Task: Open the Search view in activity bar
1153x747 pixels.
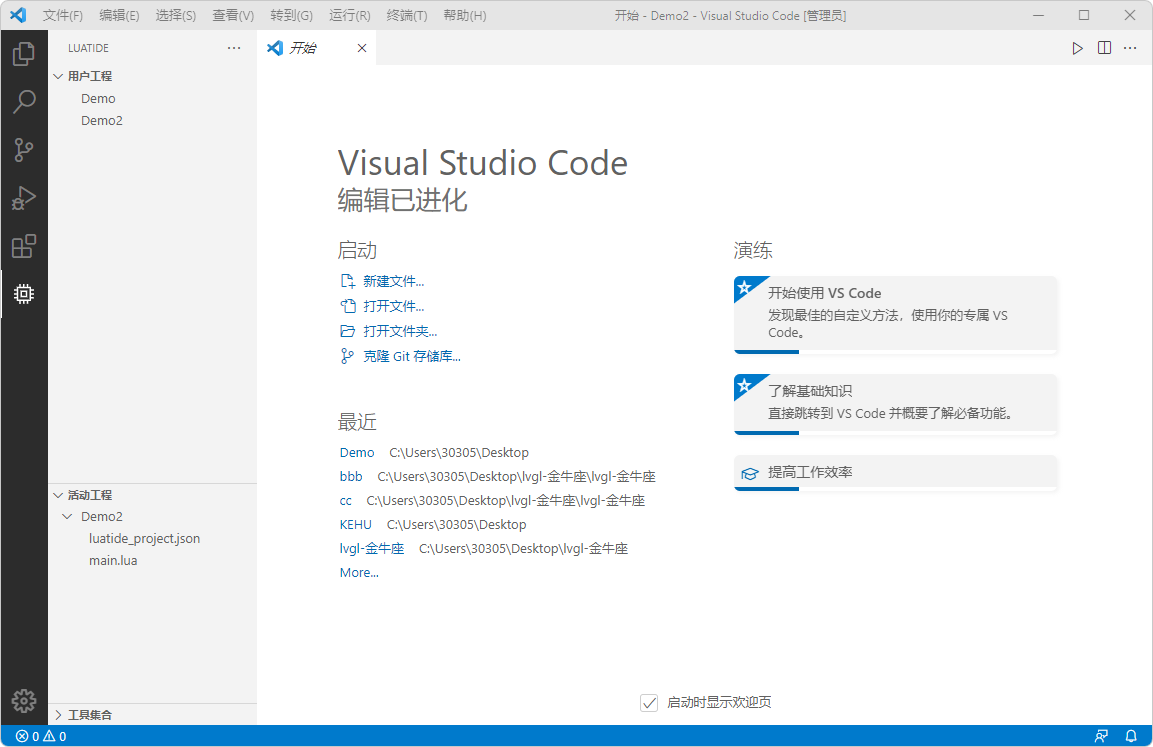Action: click(24, 101)
